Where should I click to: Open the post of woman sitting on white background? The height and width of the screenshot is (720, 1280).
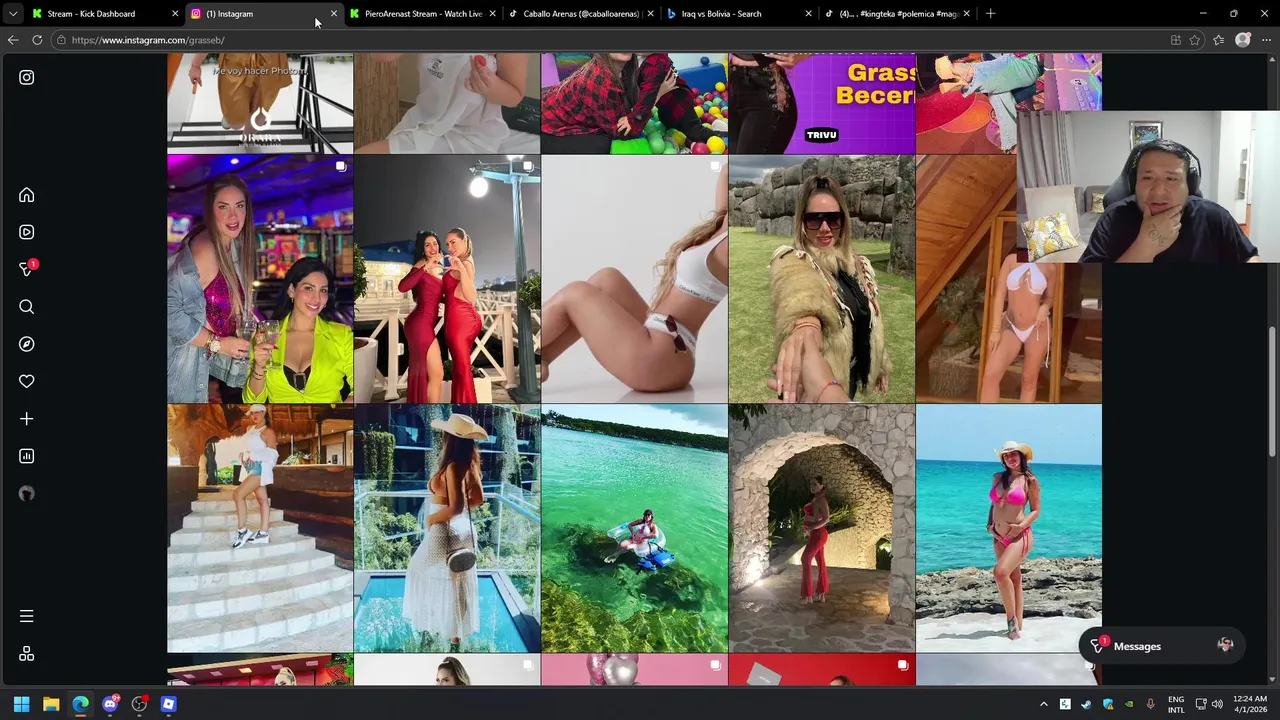point(634,279)
